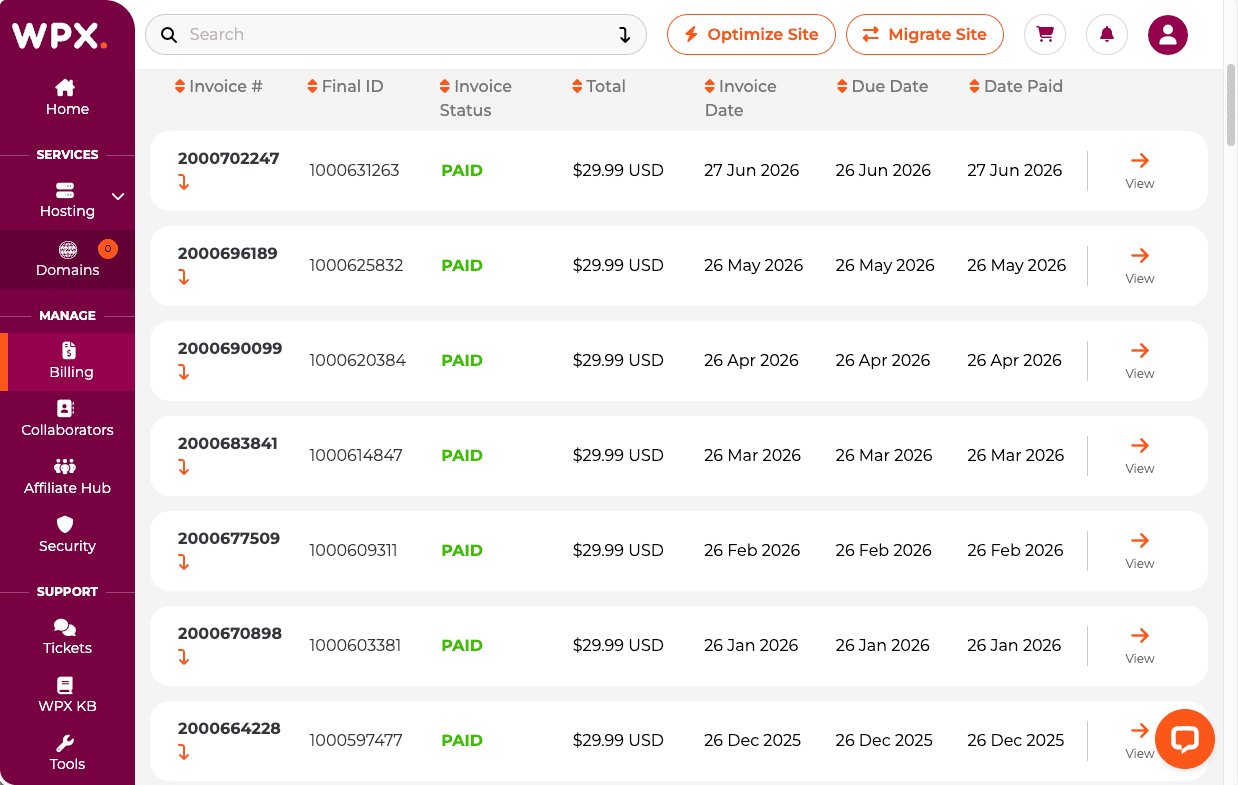Click the arrow at the search bar's end
The image size is (1238, 785).
click(x=625, y=35)
